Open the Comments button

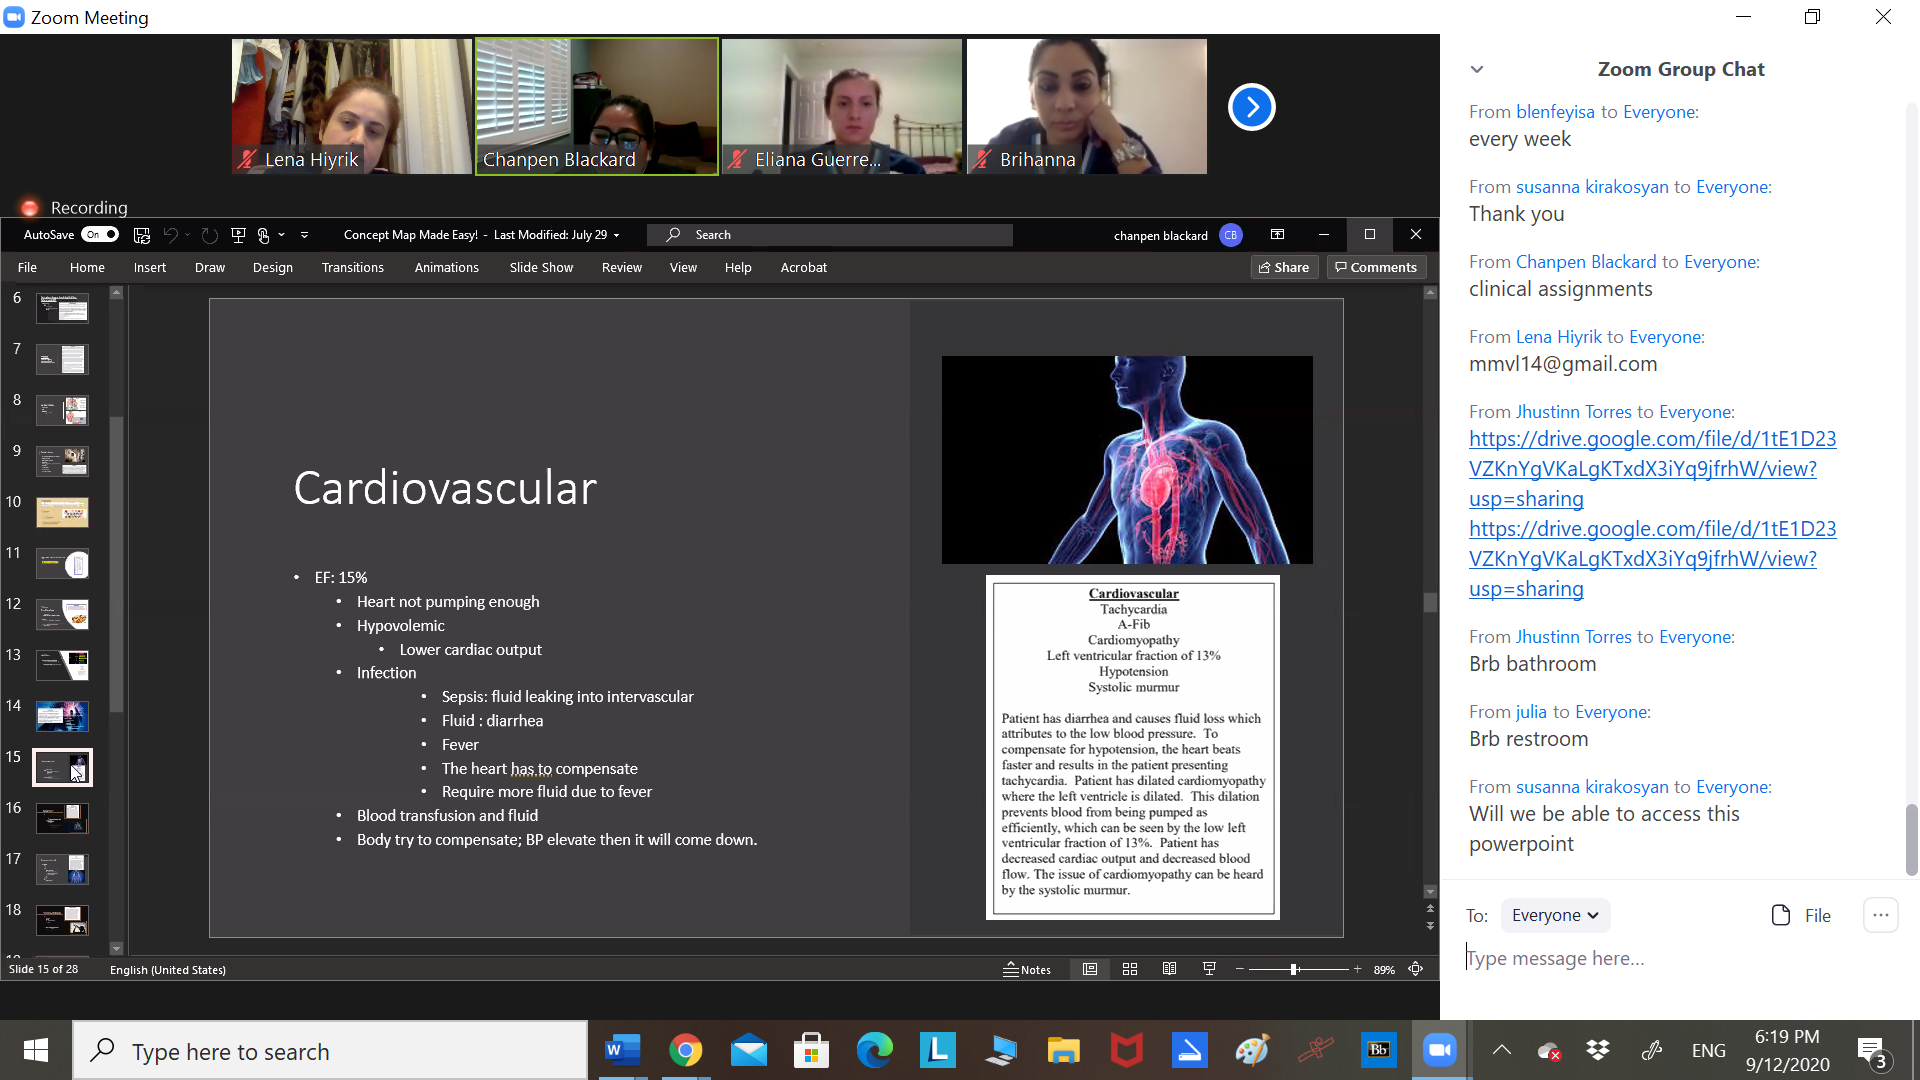(1376, 267)
